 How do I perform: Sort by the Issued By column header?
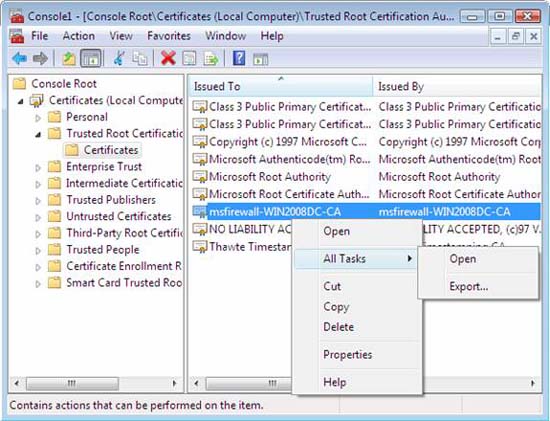(x=457, y=86)
